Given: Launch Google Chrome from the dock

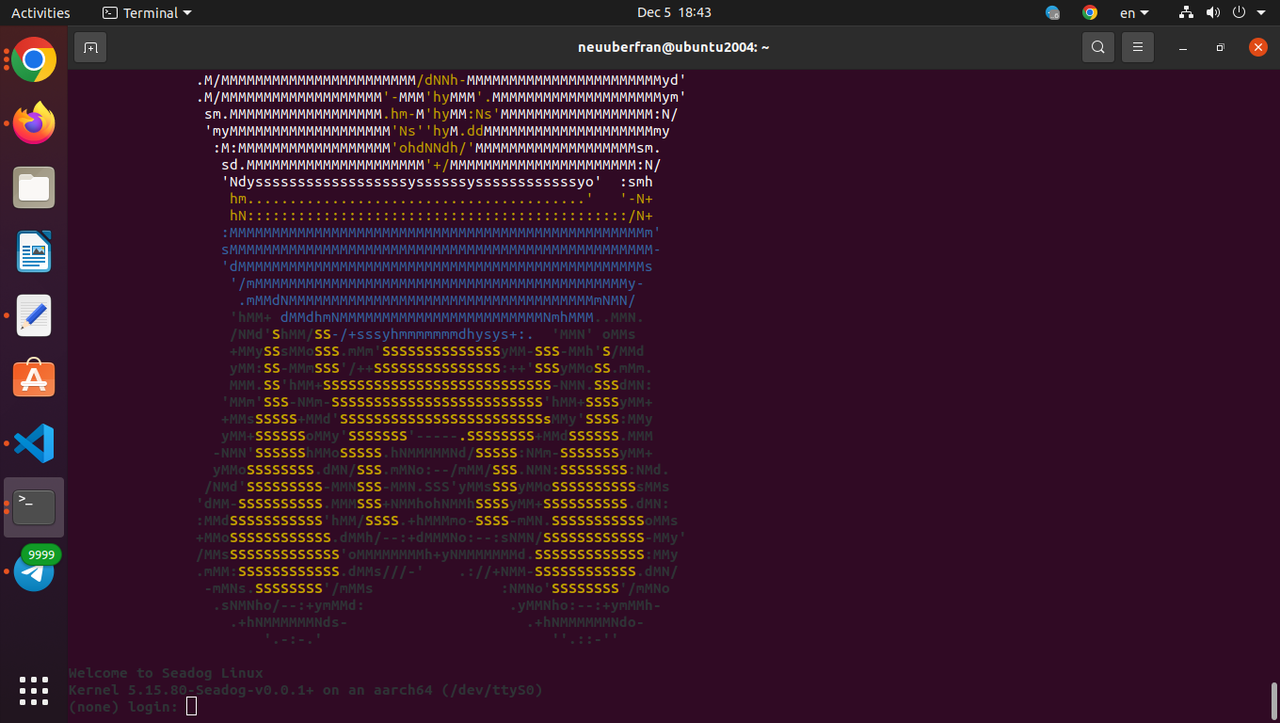Looking at the screenshot, I should click(33, 60).
